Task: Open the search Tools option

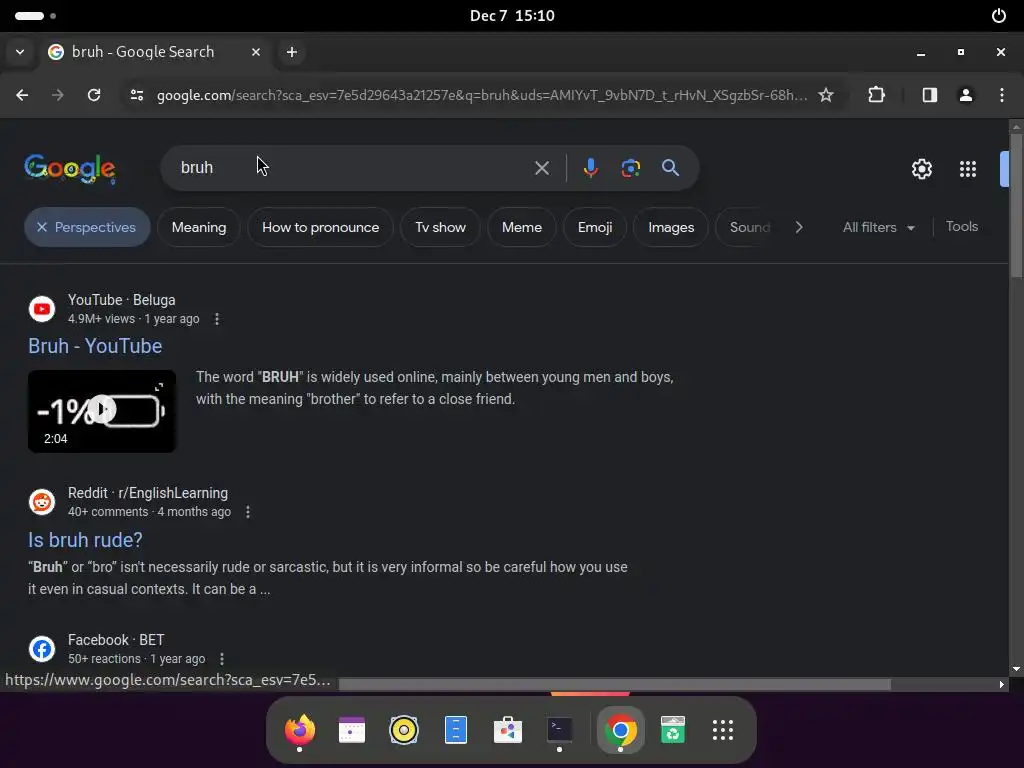Action: (x=962, y=227)
